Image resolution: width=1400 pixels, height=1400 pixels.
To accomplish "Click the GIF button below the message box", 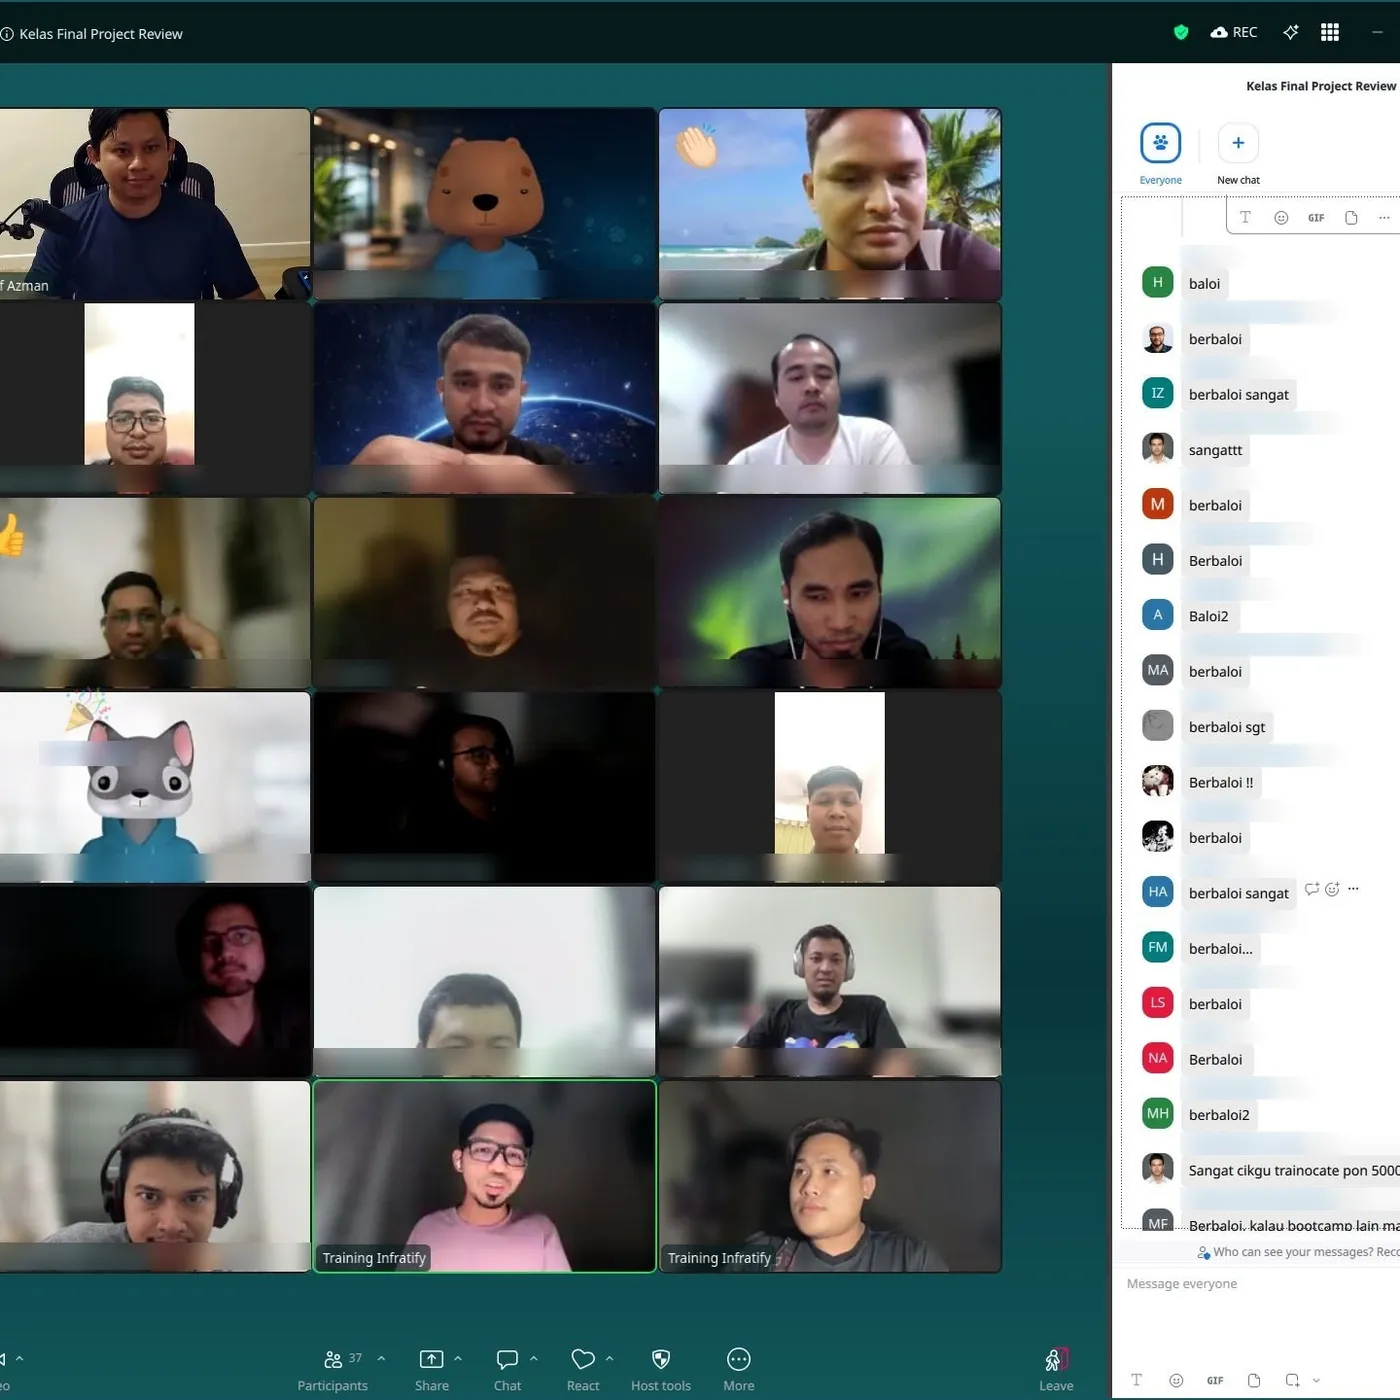I will click(x=1215, y=1380).
